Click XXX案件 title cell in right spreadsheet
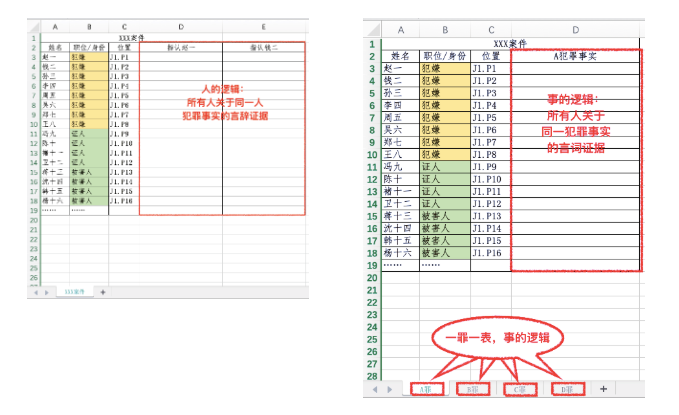 [511, 44]
